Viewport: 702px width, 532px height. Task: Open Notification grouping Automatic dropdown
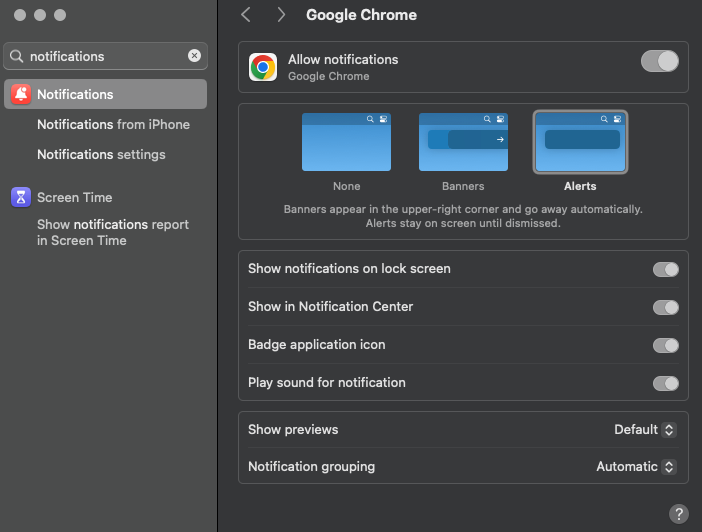[x=636, y=467]
